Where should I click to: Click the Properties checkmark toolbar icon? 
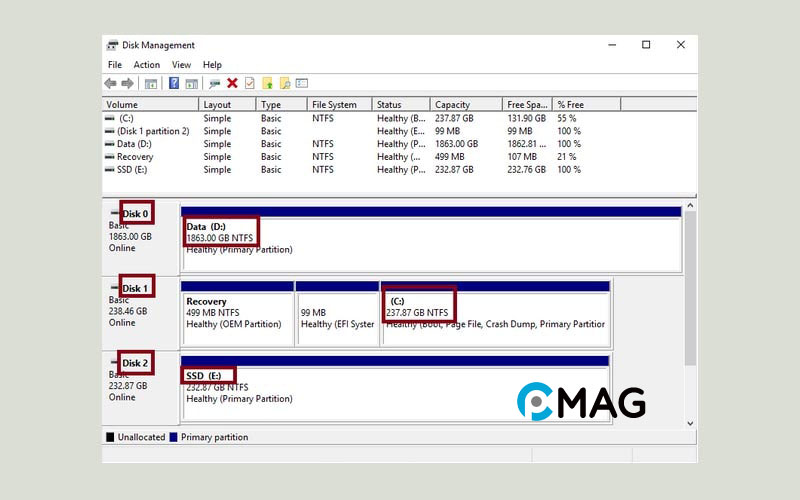point(250,83)
